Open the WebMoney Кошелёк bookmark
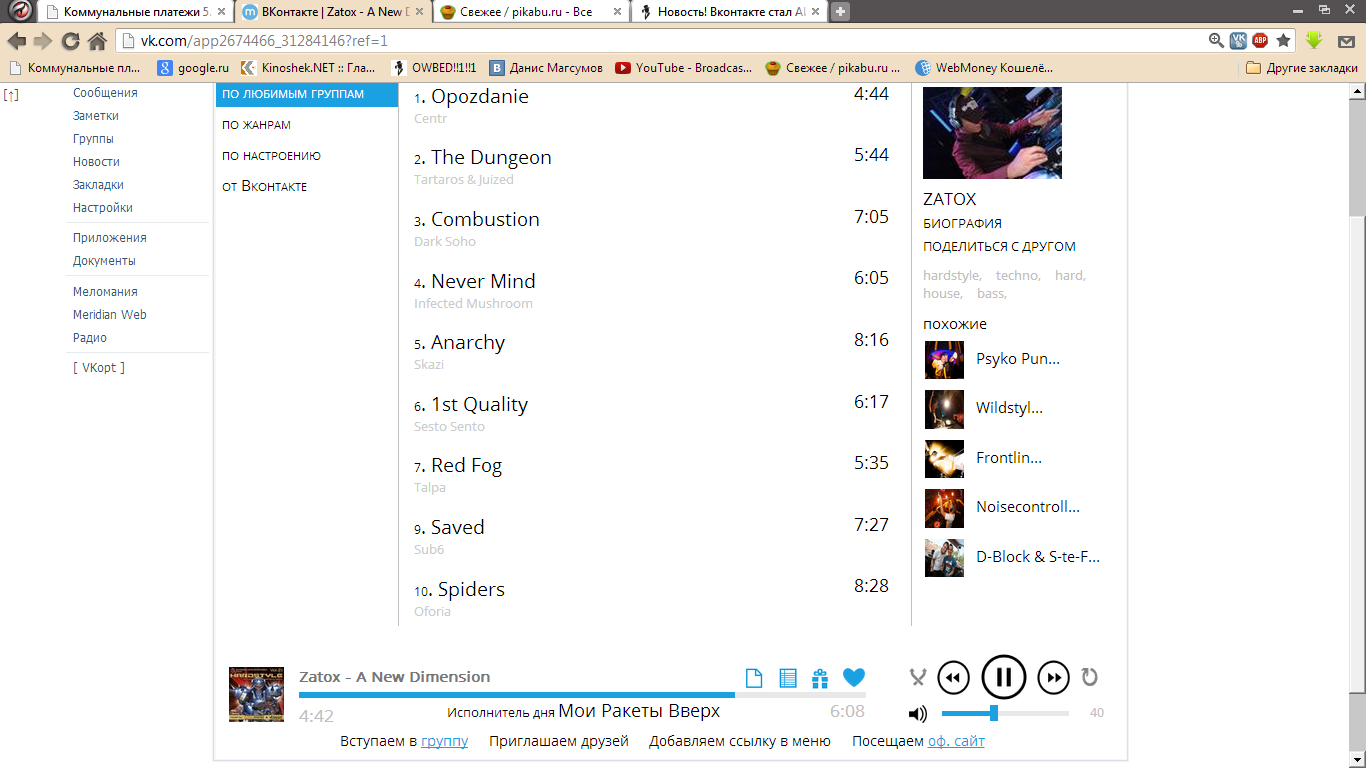 [x=984, y=68]
